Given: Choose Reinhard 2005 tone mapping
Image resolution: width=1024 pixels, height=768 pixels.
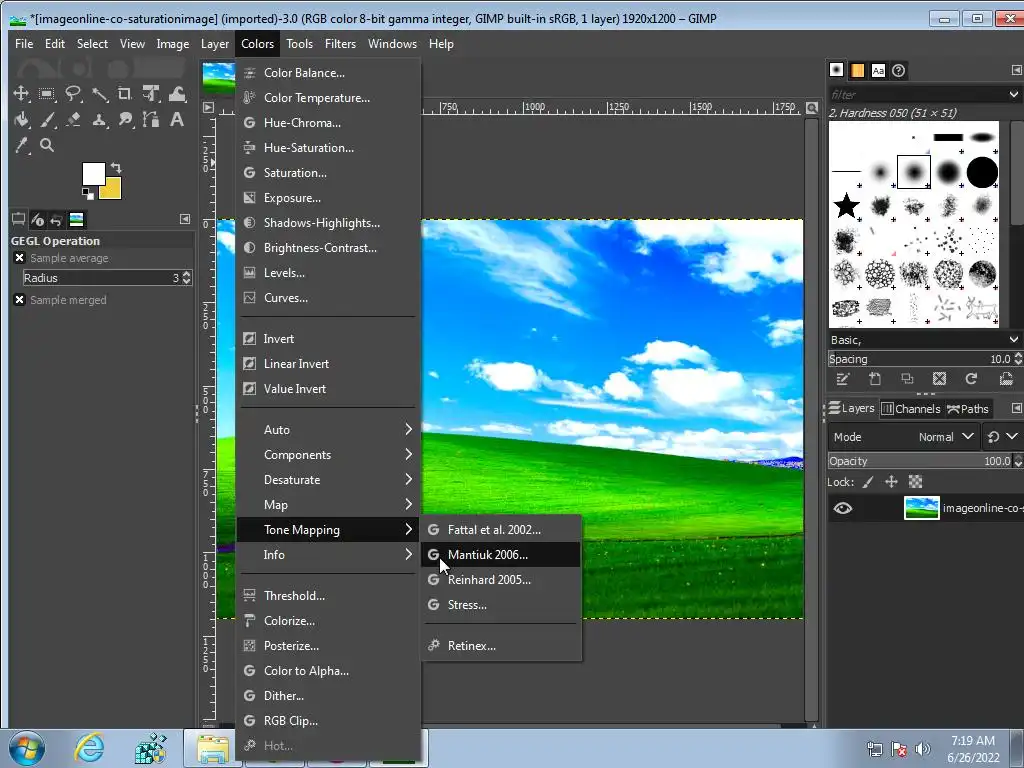Looking at the screenshot, I should coord(501,579).
